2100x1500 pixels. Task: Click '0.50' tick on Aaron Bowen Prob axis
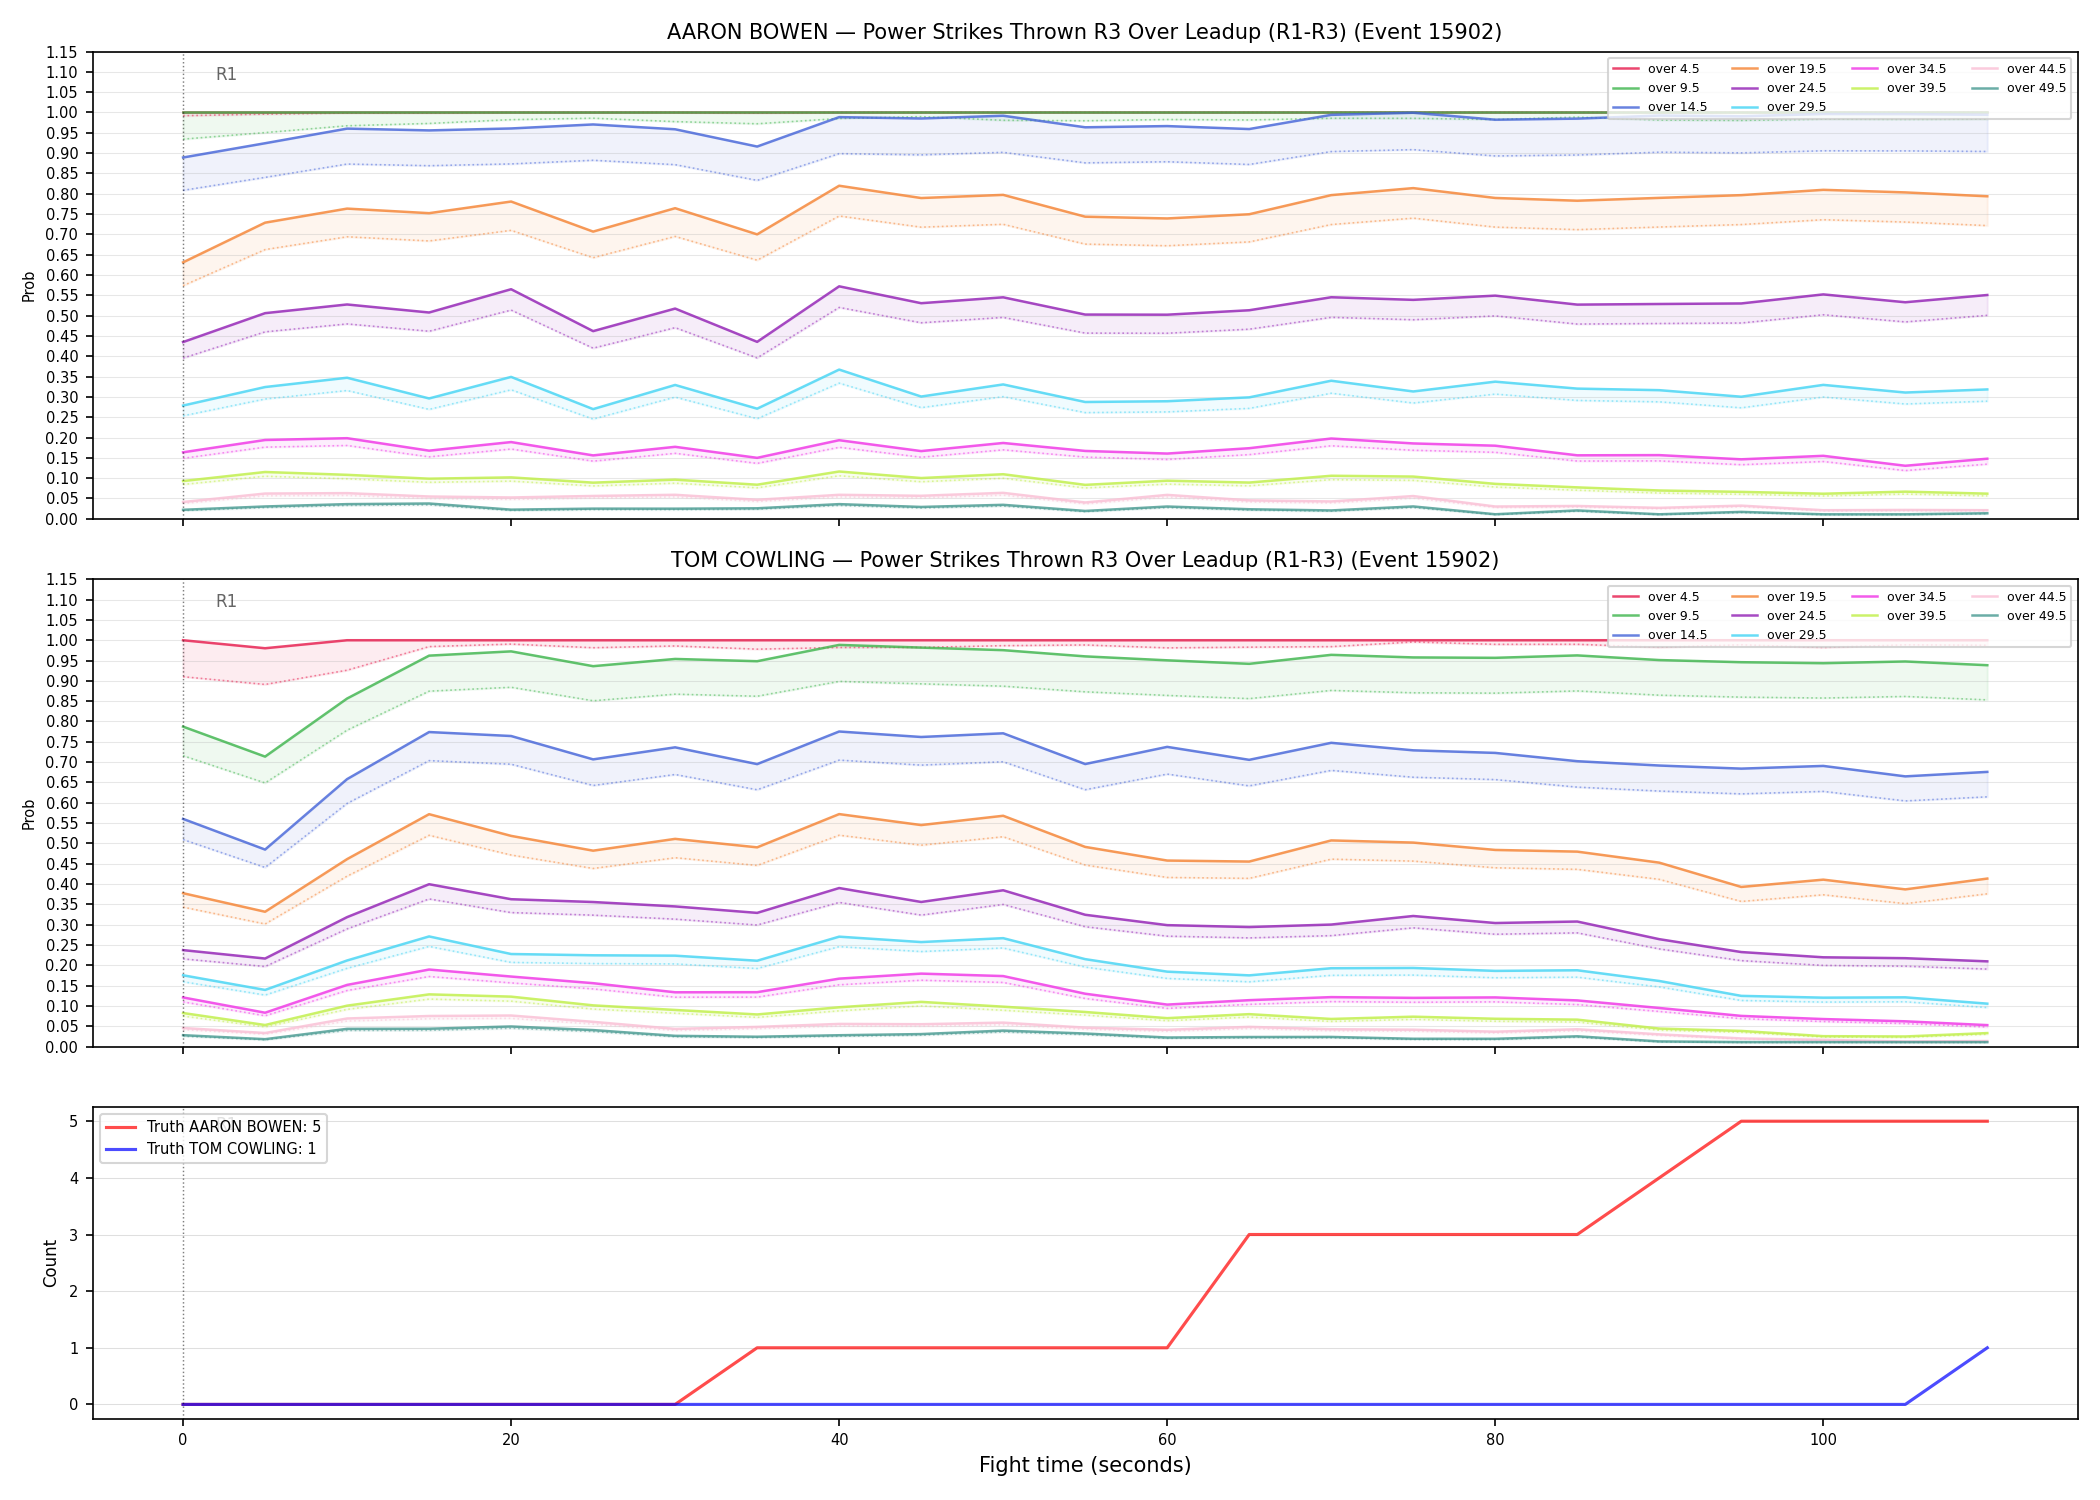click(62, 316)
